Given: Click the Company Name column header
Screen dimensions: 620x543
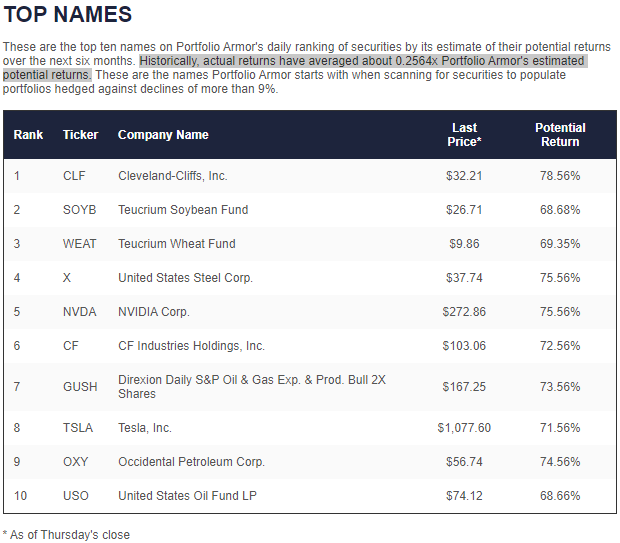Looking at the screenshot, I should [163, 135].
